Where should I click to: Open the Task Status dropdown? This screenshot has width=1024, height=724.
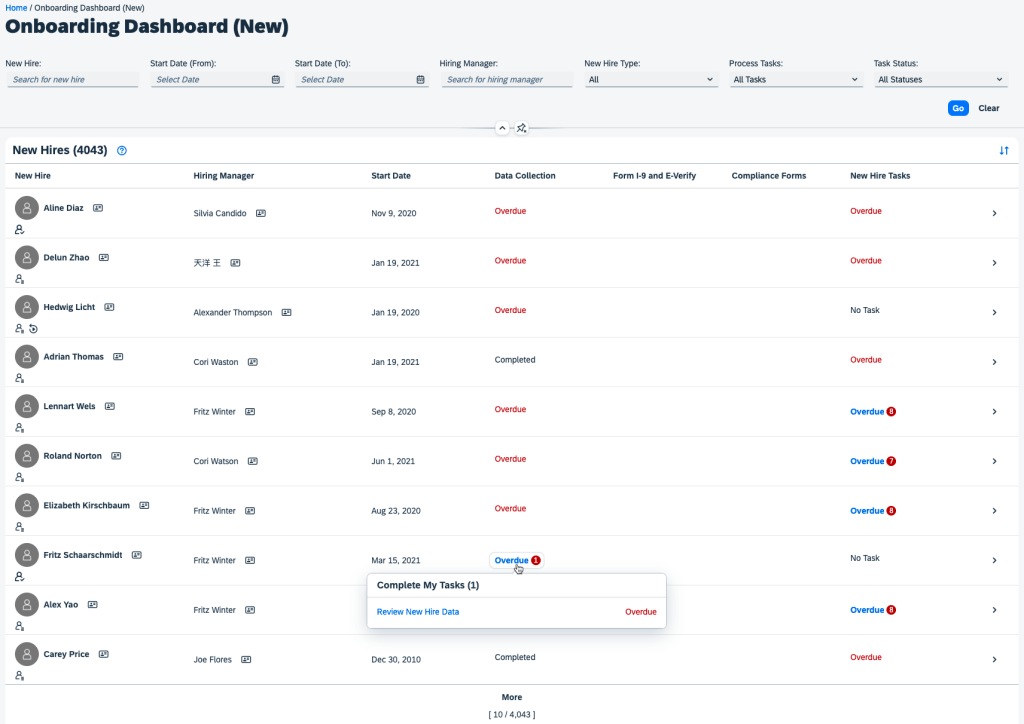[940, 80]
